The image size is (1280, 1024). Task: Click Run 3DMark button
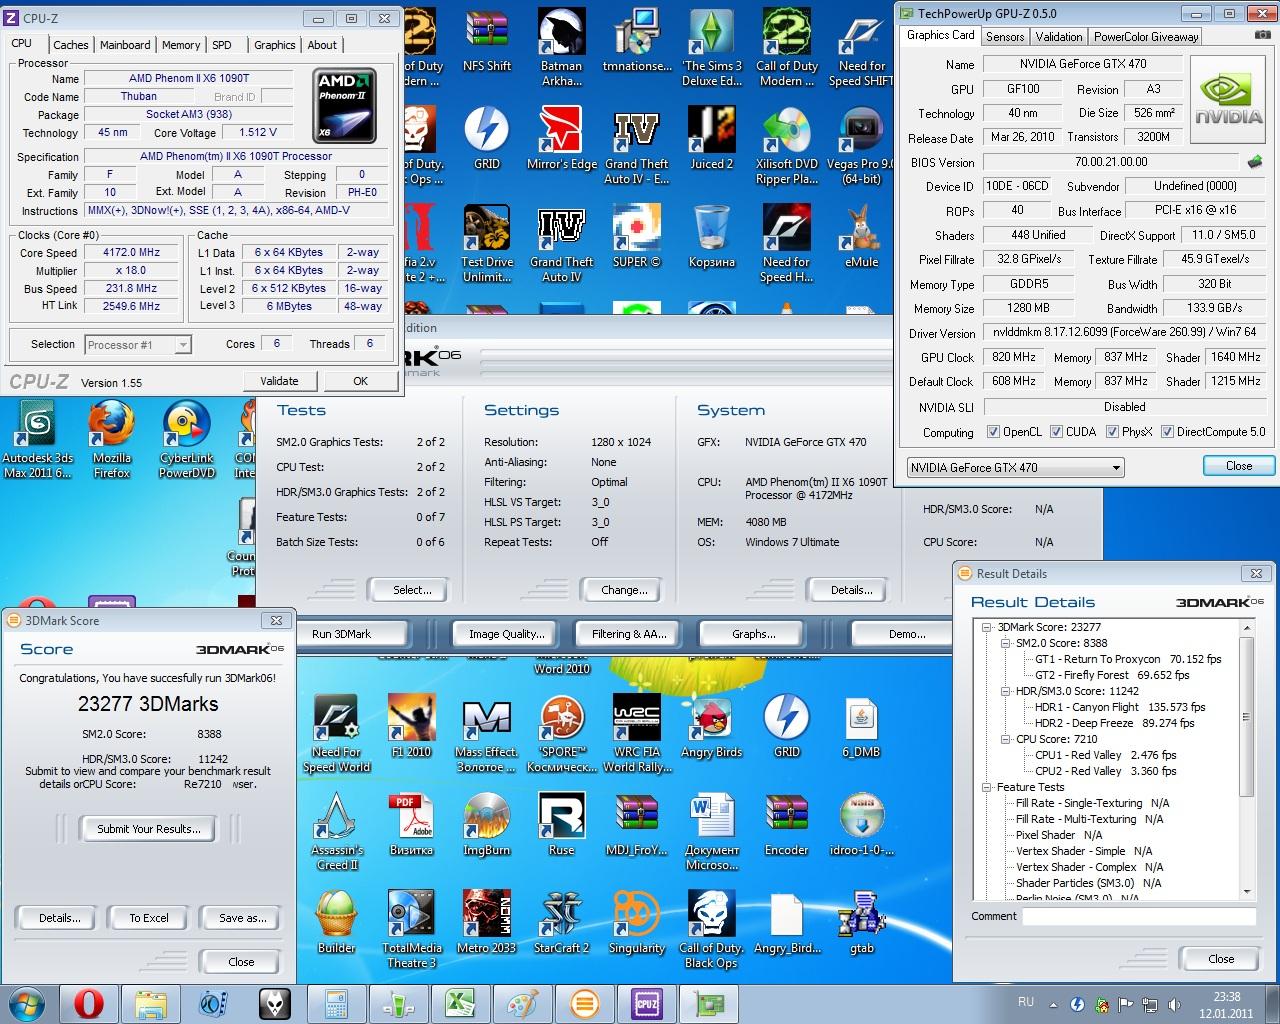pyautogui.click(x=341, y=634)
